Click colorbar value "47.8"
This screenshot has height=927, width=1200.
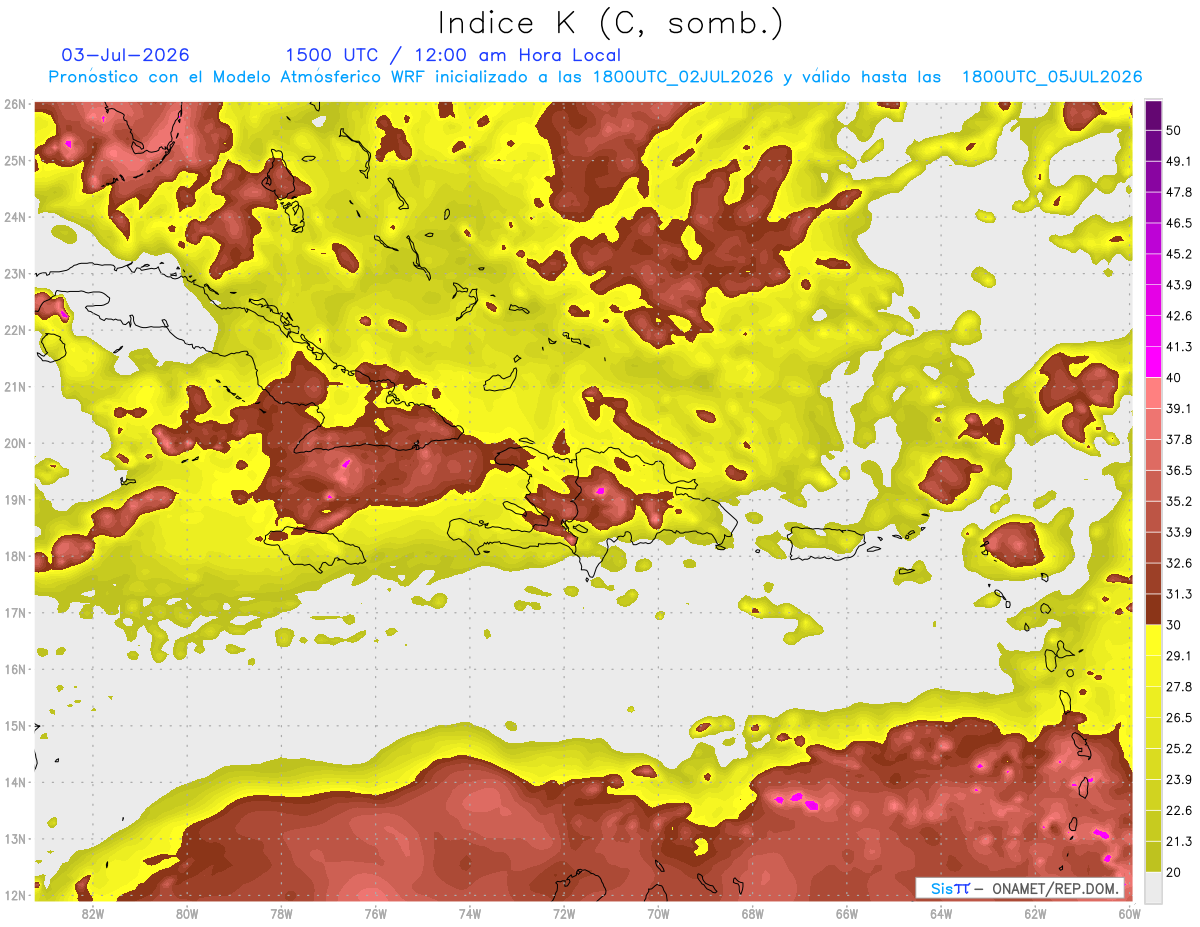(1178, 192)
